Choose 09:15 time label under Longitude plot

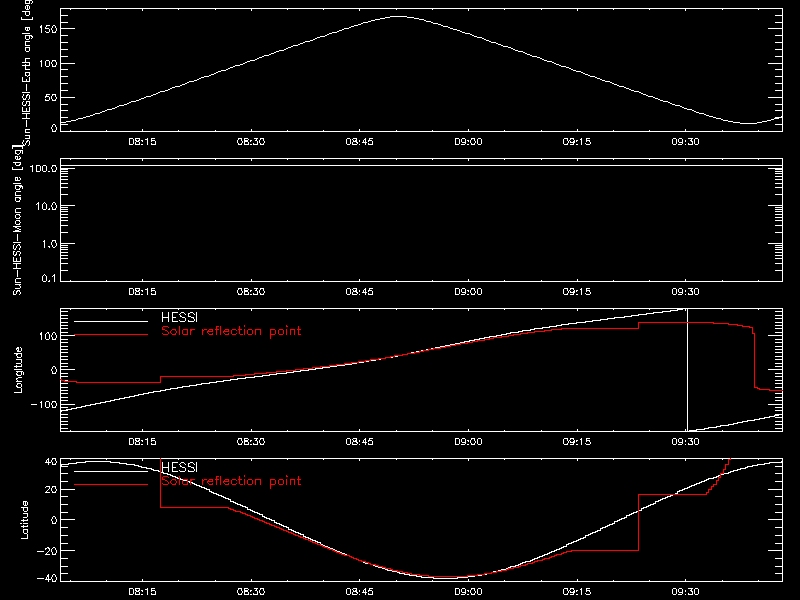(577, 442)
